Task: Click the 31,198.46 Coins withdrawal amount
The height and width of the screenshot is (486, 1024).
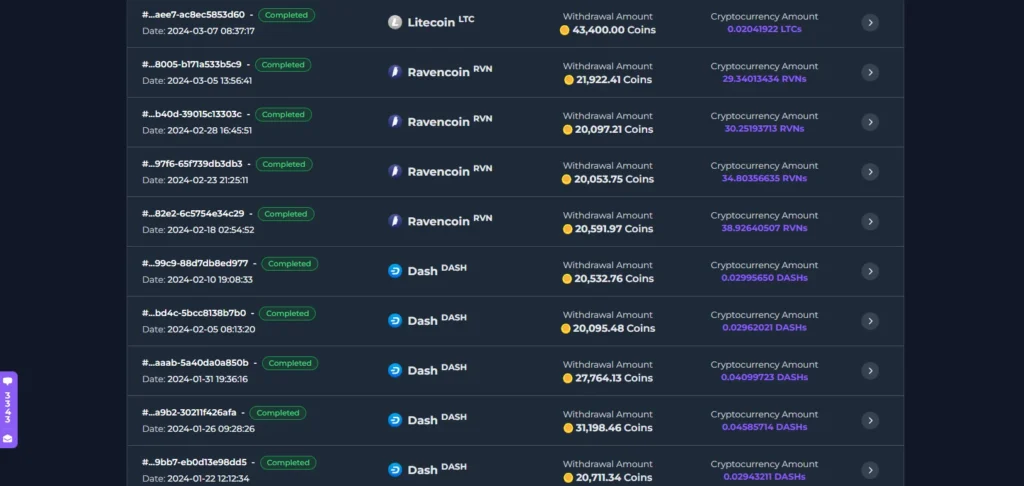Action: click(x=614, y=428)
